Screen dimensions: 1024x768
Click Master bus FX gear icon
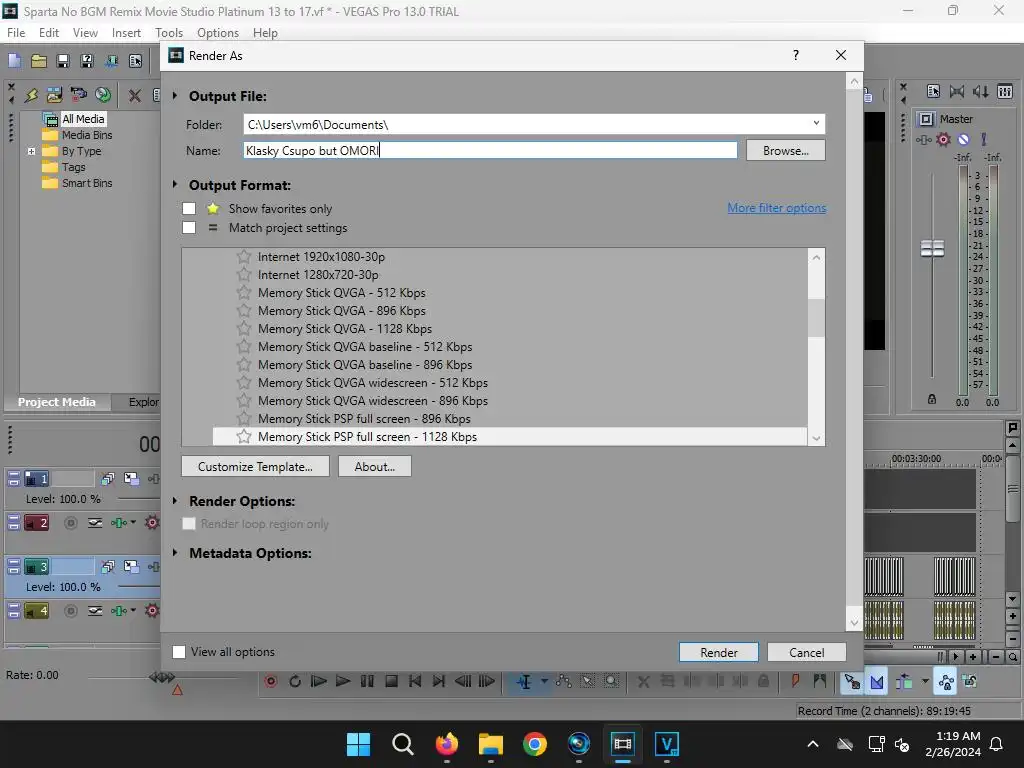[x=943, y=139]
